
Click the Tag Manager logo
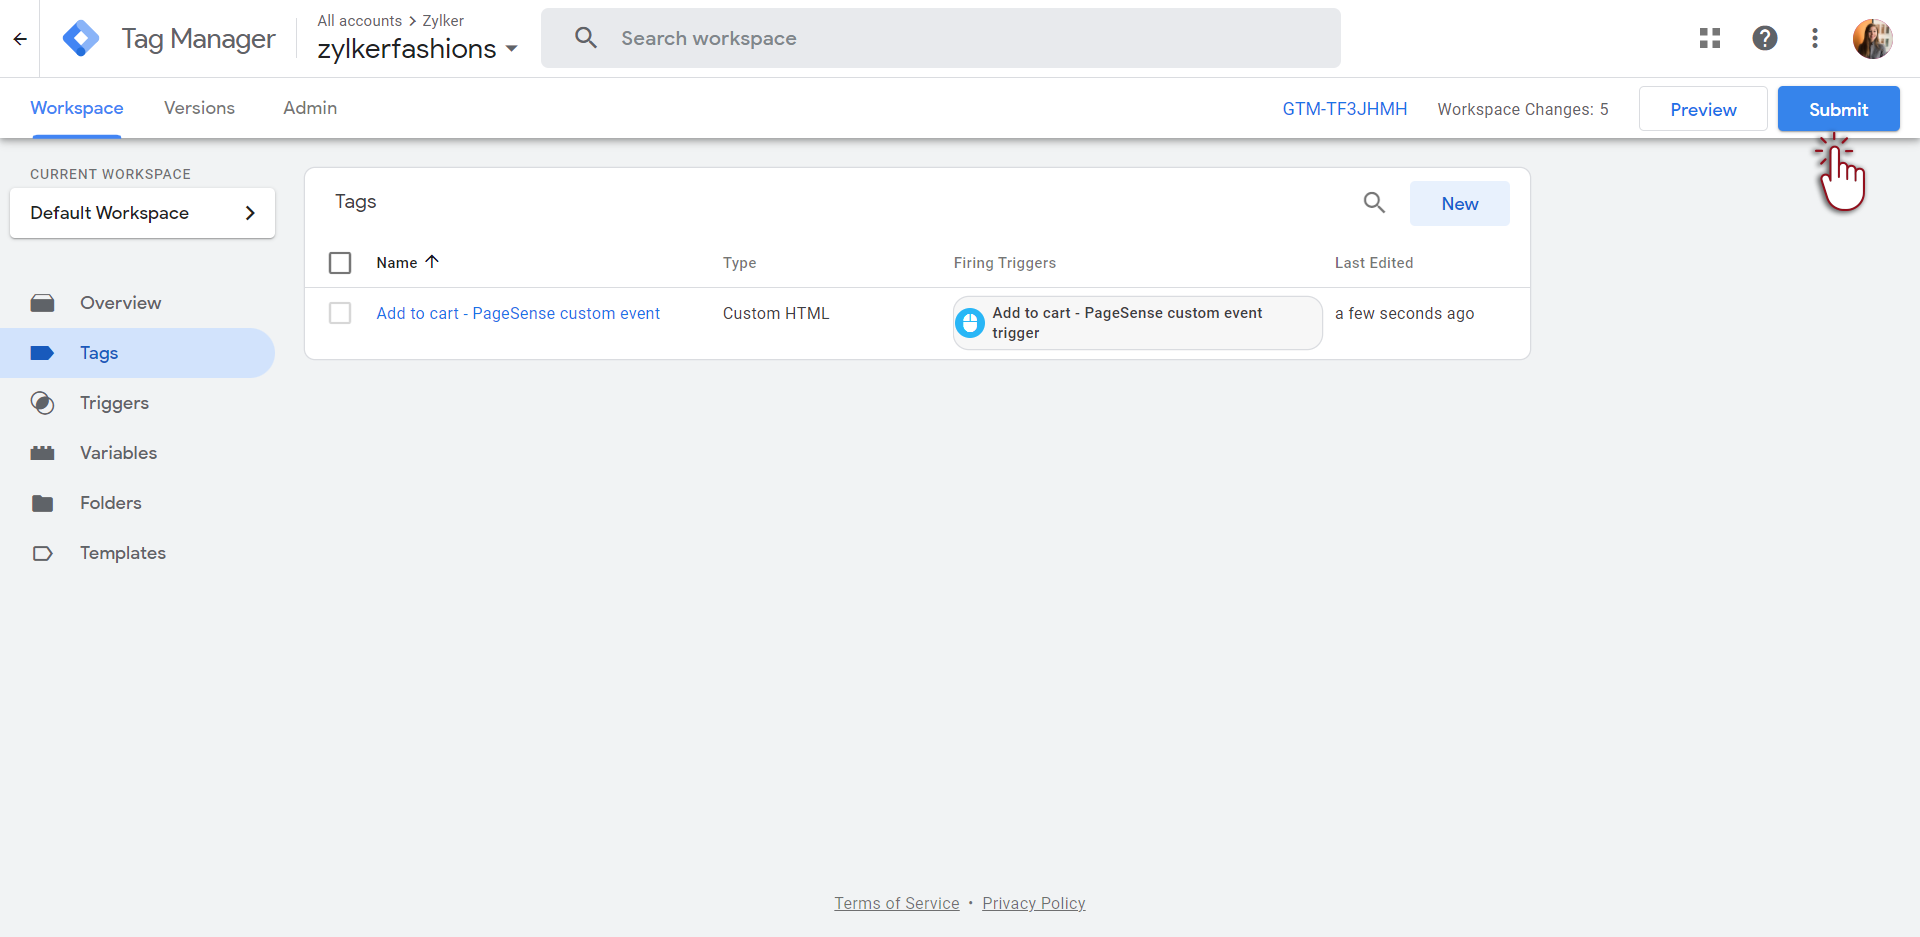[81, 39]
